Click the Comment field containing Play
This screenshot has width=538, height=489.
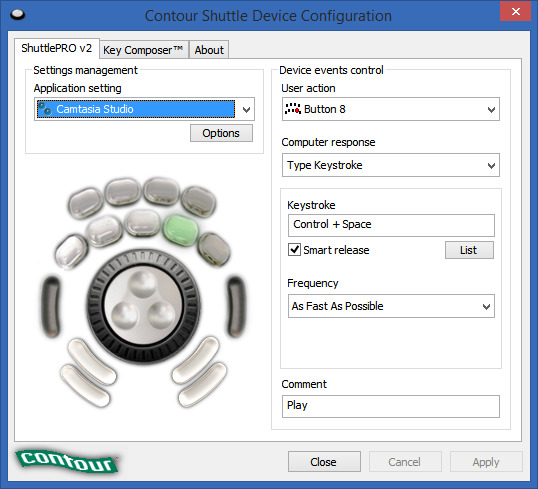391,406
